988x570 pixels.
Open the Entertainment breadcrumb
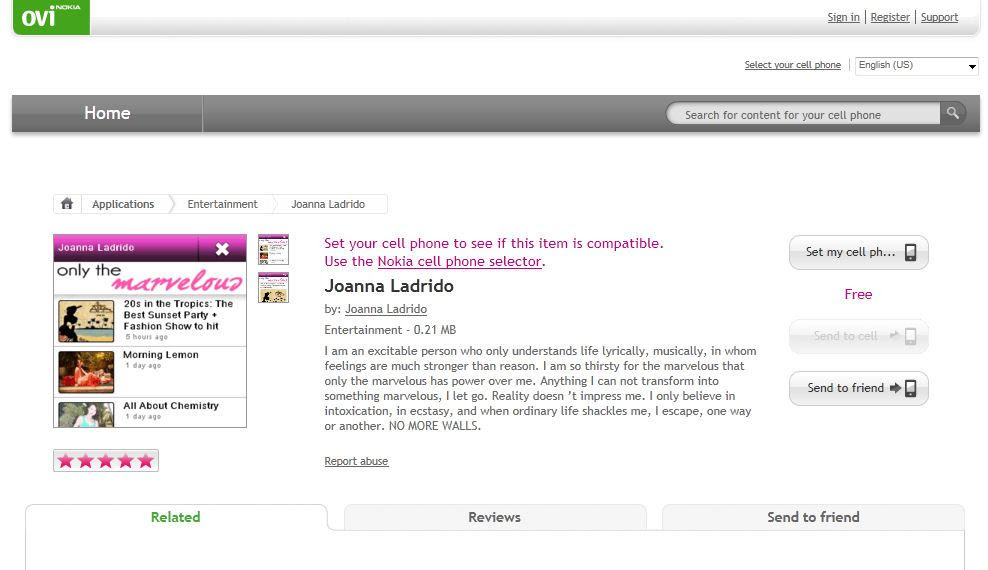(x=222, y=204)
